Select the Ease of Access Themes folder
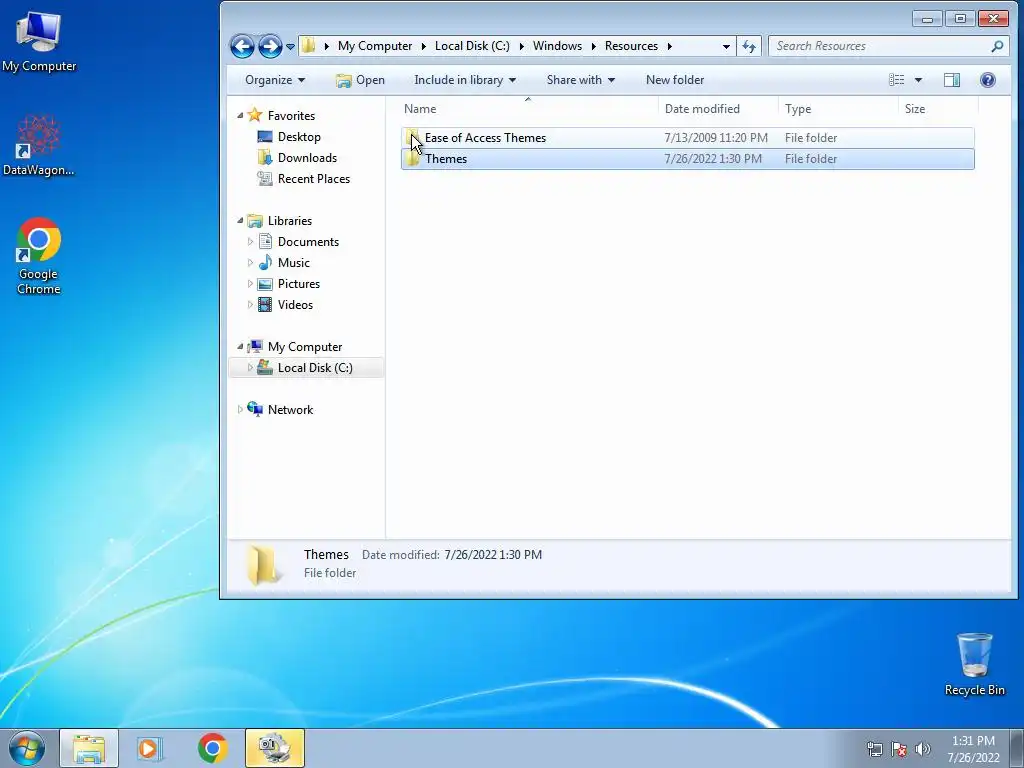 [x=688, y=138]
